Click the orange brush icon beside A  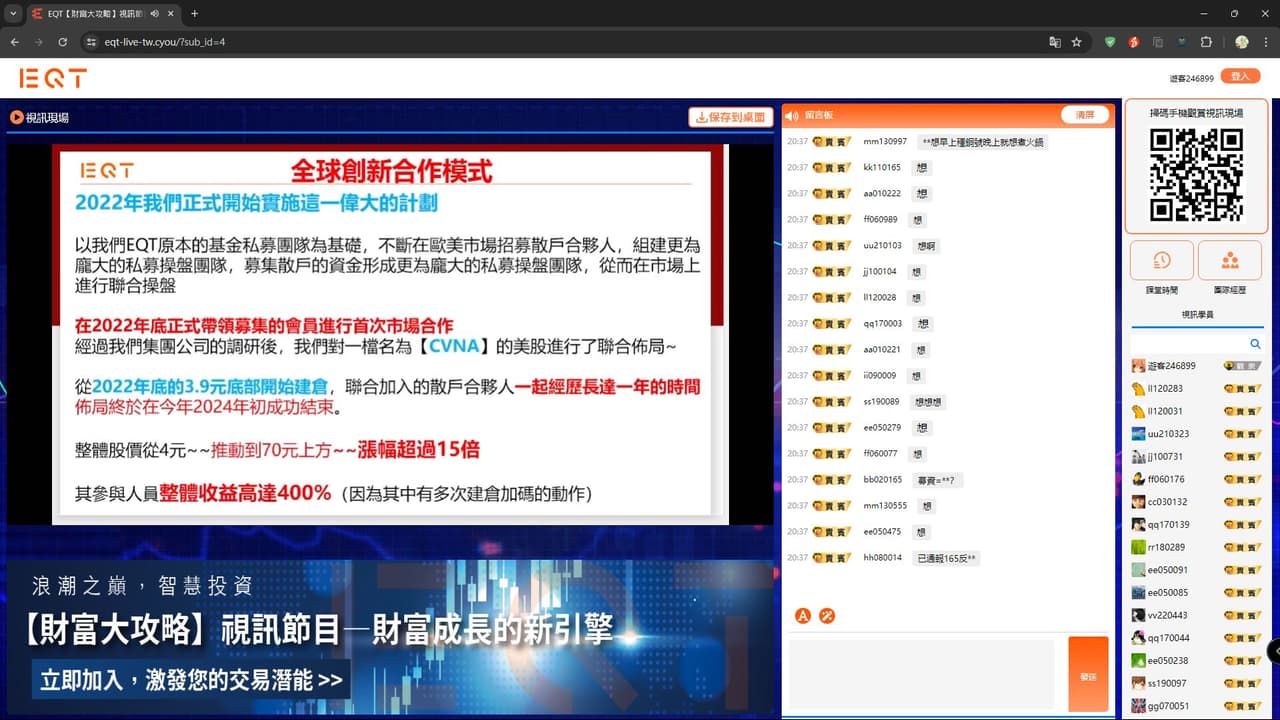(827, 616)
